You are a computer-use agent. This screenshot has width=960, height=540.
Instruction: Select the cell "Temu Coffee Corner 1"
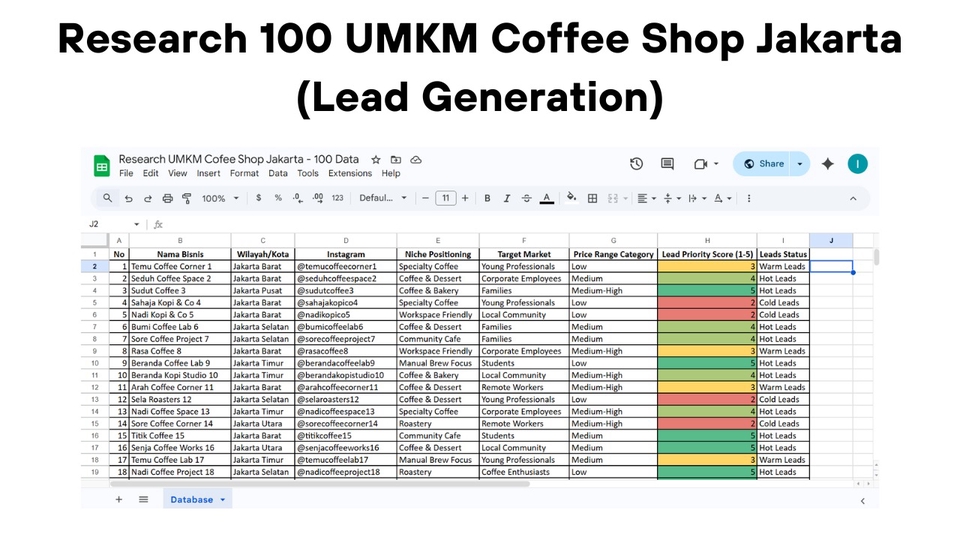(180, 267)
